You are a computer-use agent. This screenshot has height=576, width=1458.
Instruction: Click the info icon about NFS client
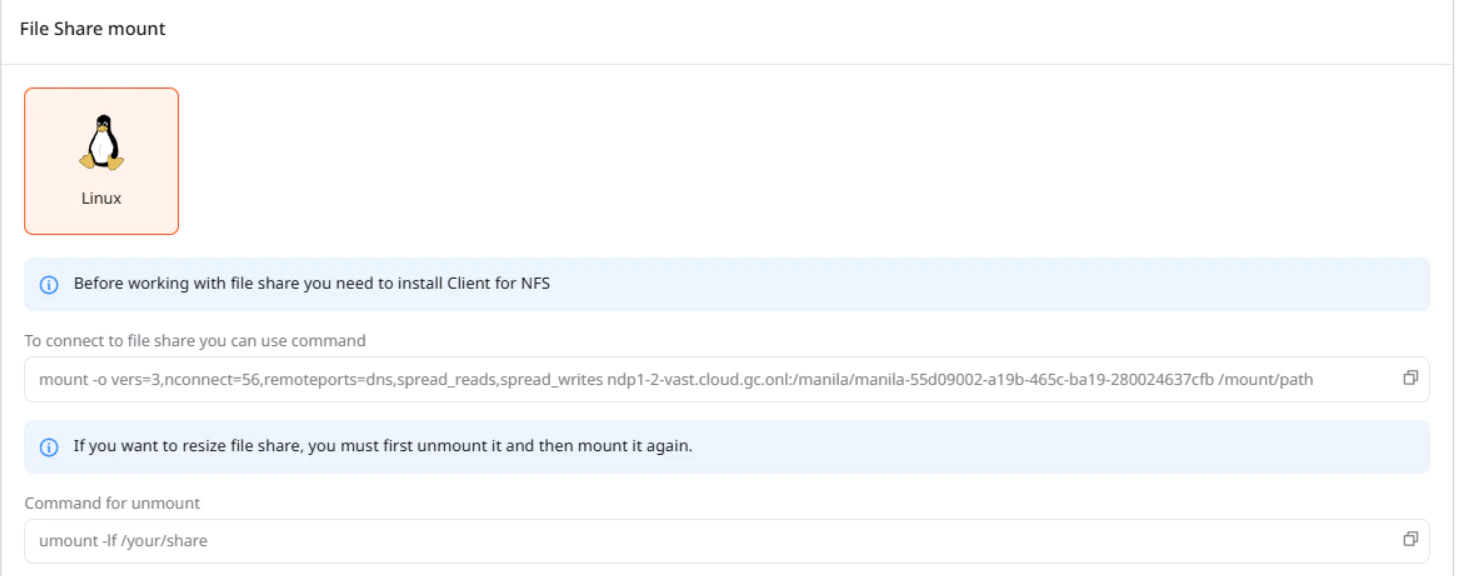tap(51, 283)
